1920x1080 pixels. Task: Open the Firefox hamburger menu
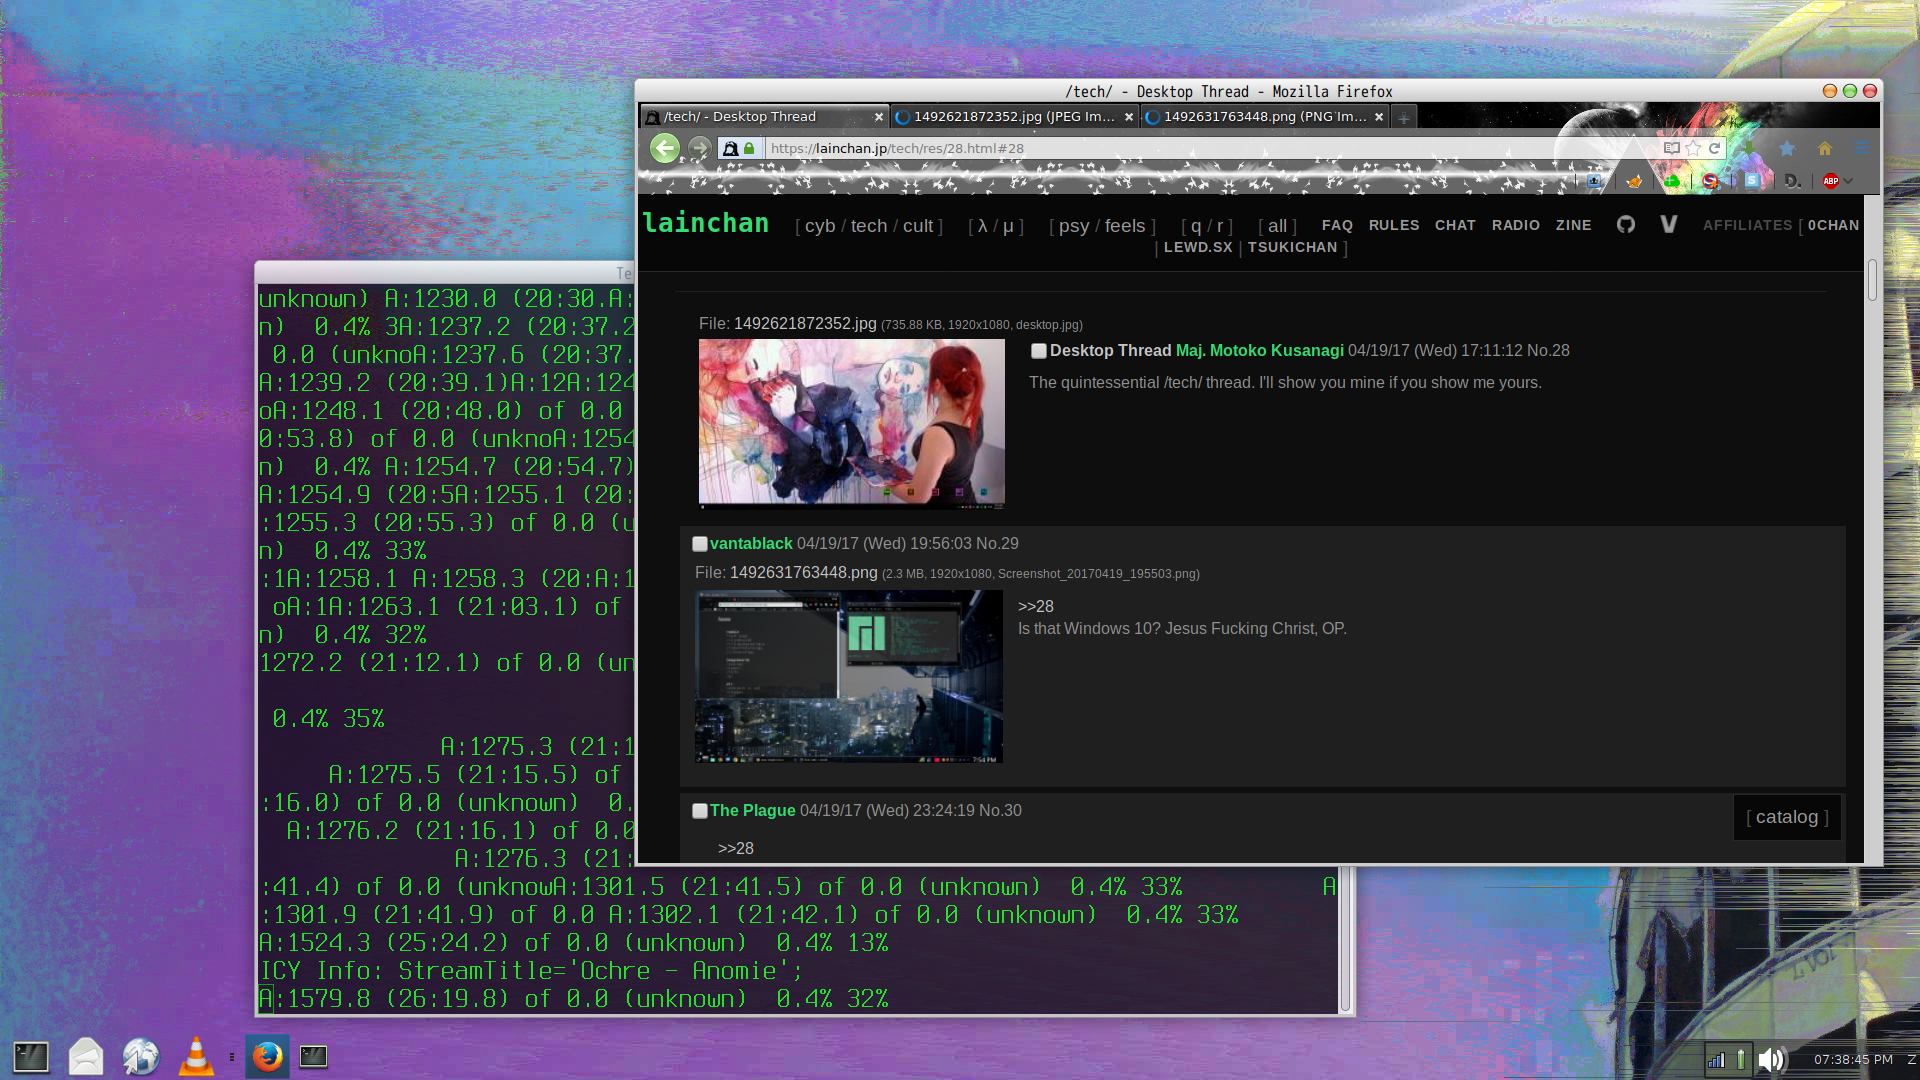click(1862, 148)
